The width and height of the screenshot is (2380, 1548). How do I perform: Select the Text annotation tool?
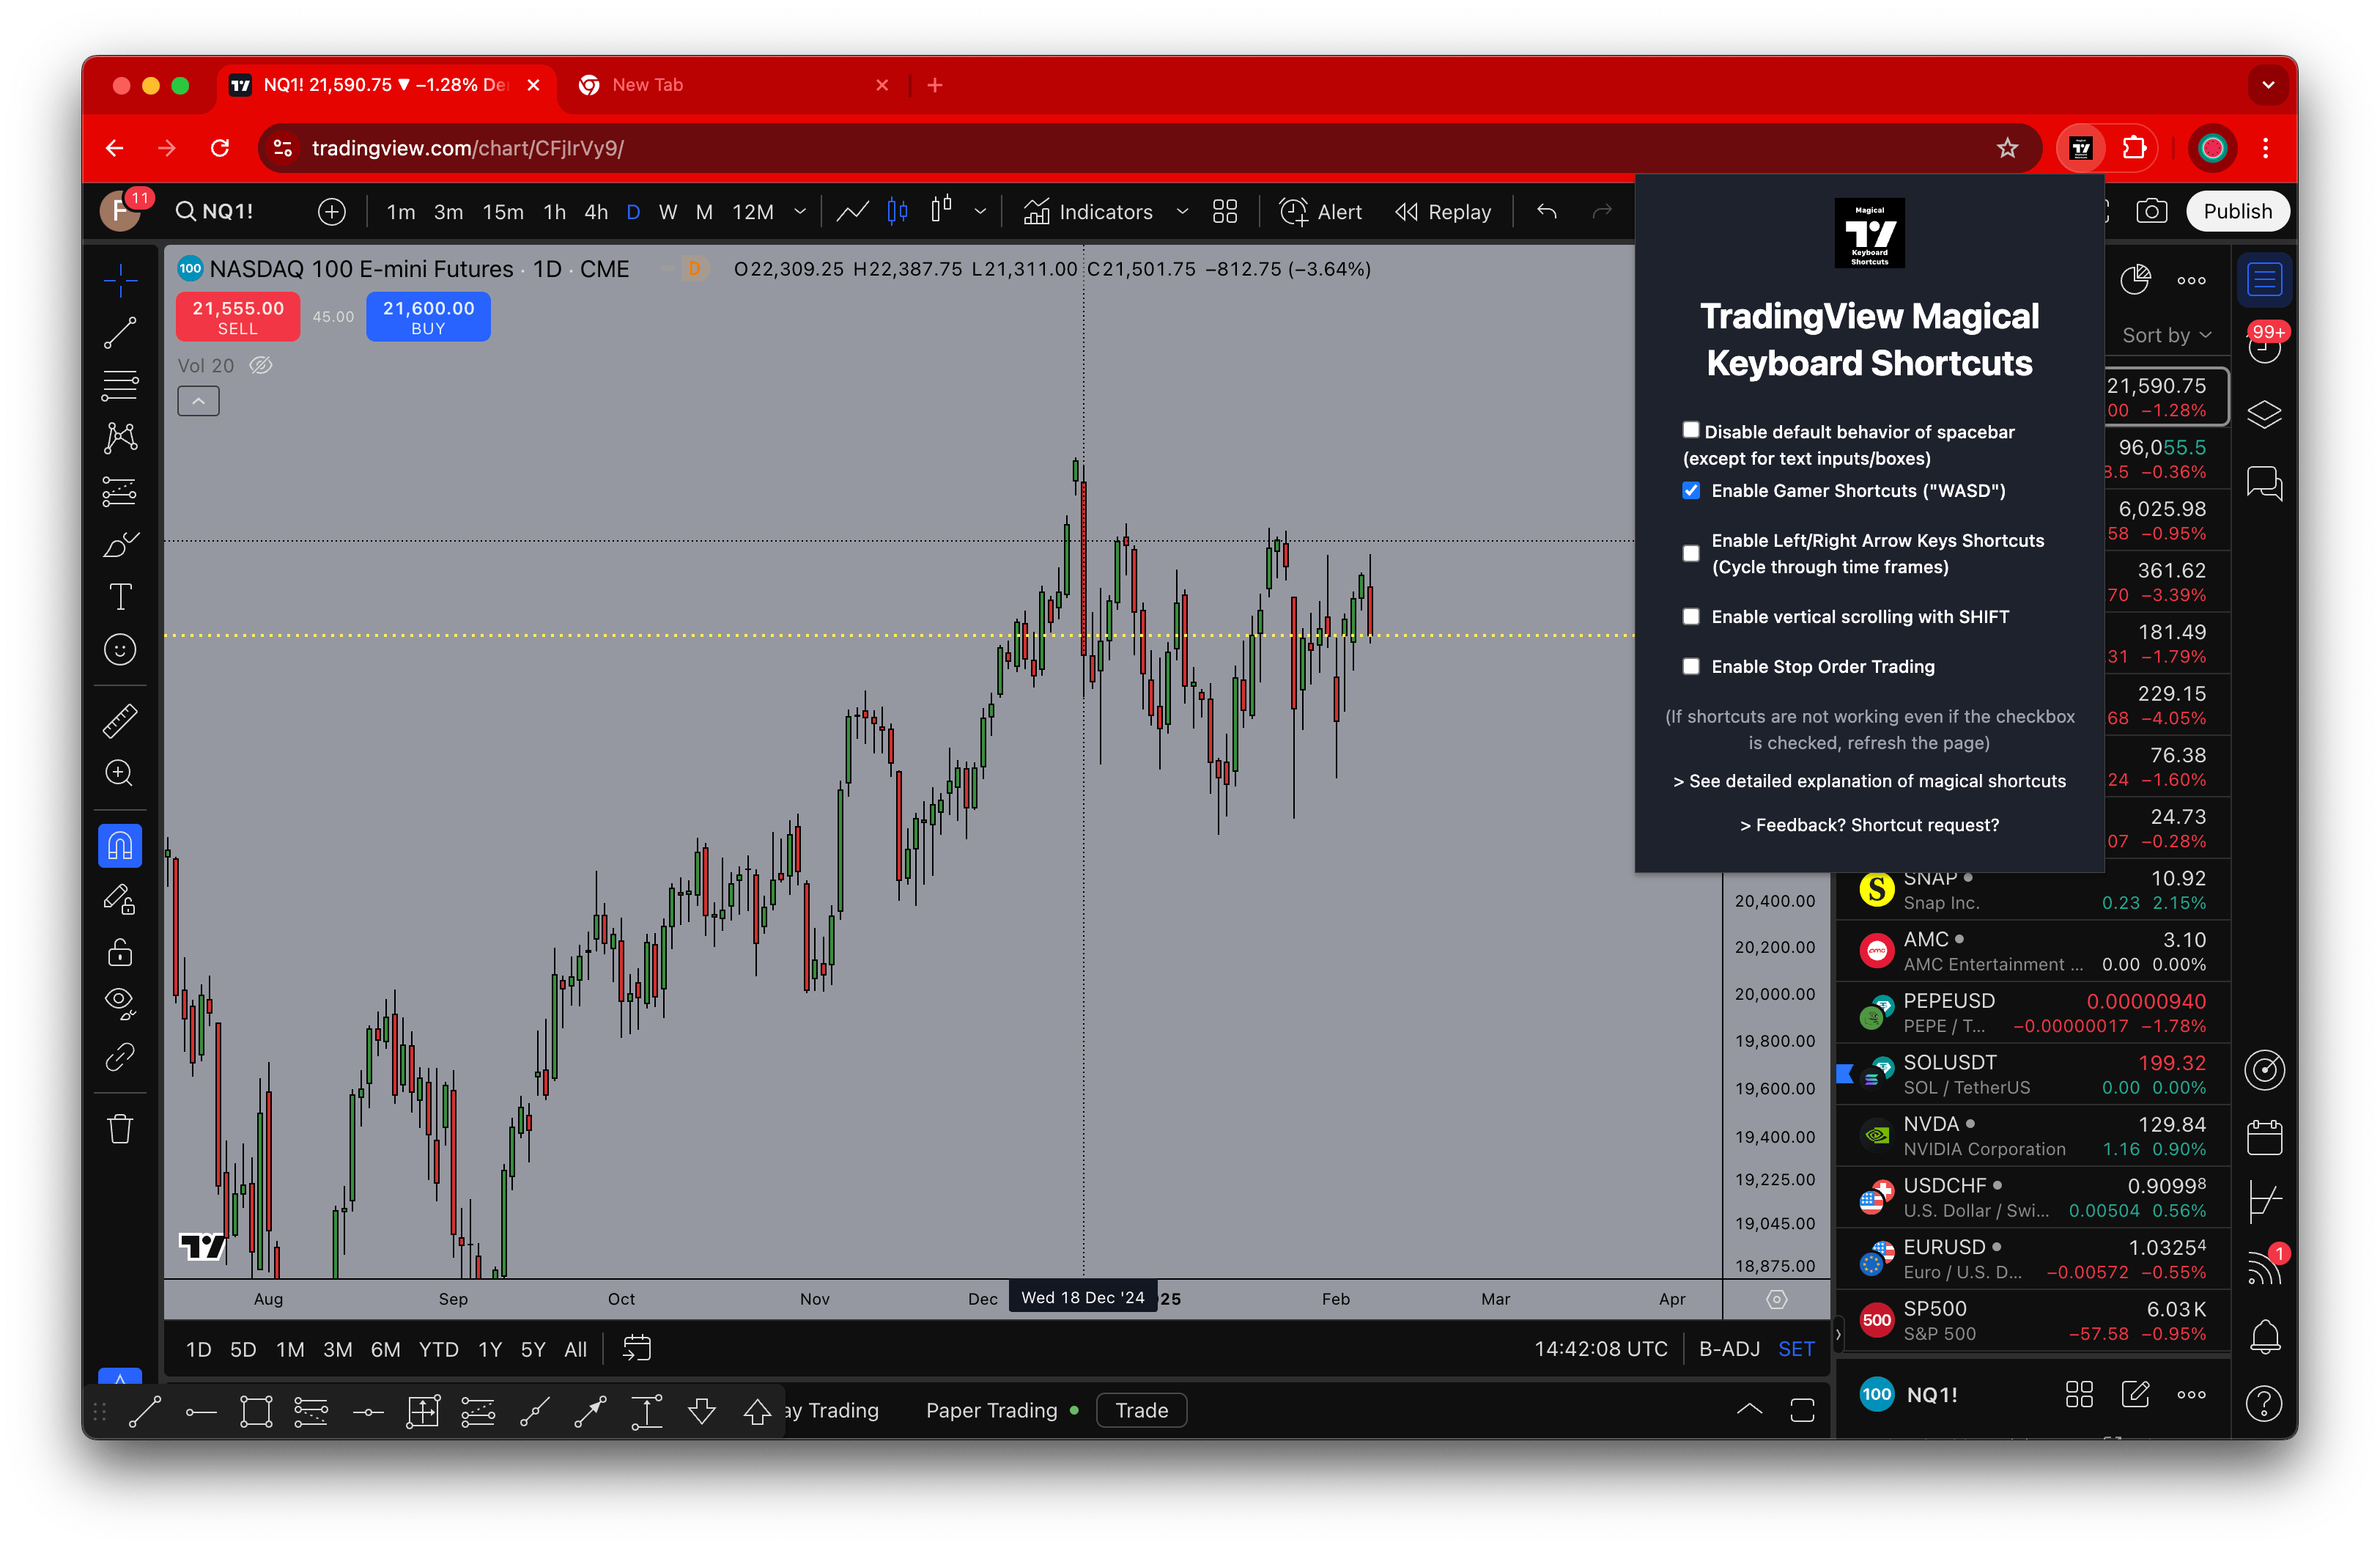pos(120,597)
